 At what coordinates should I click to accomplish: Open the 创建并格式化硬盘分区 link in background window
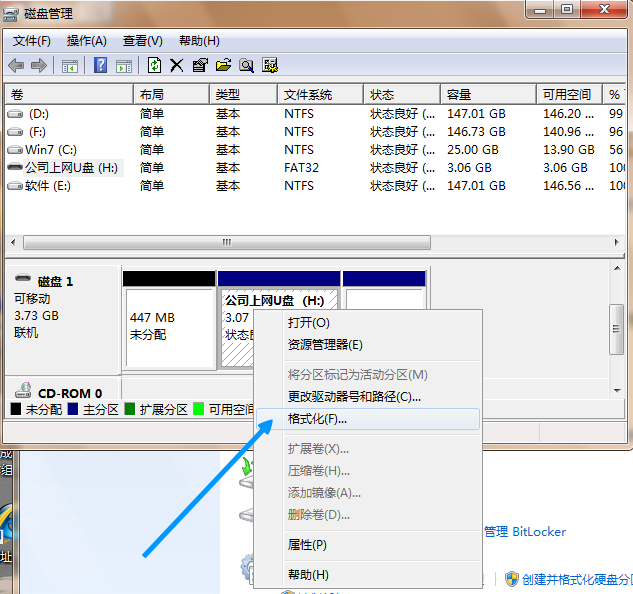[x=577, y=579]
